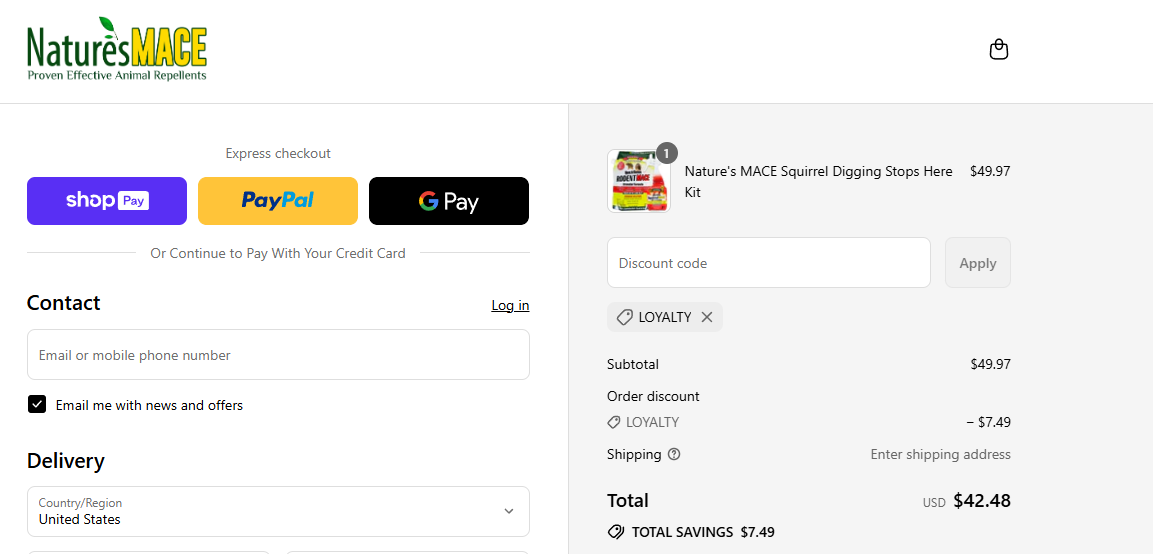
Task: Remove the LOYALTY discount code tag
Action: point(707,317)
